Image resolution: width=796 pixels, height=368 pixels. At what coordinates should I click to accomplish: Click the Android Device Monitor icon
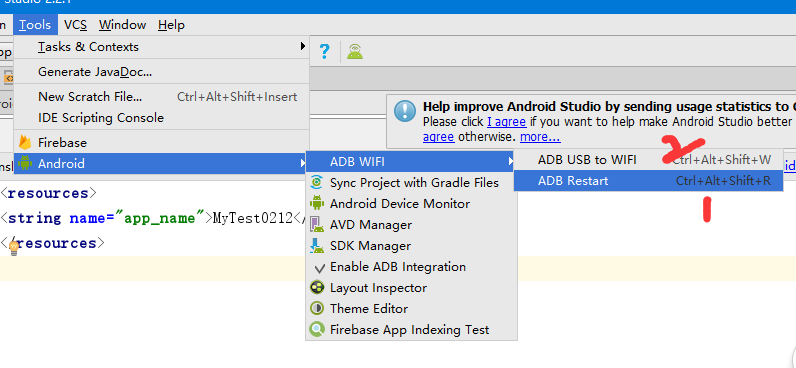[317, 203]
